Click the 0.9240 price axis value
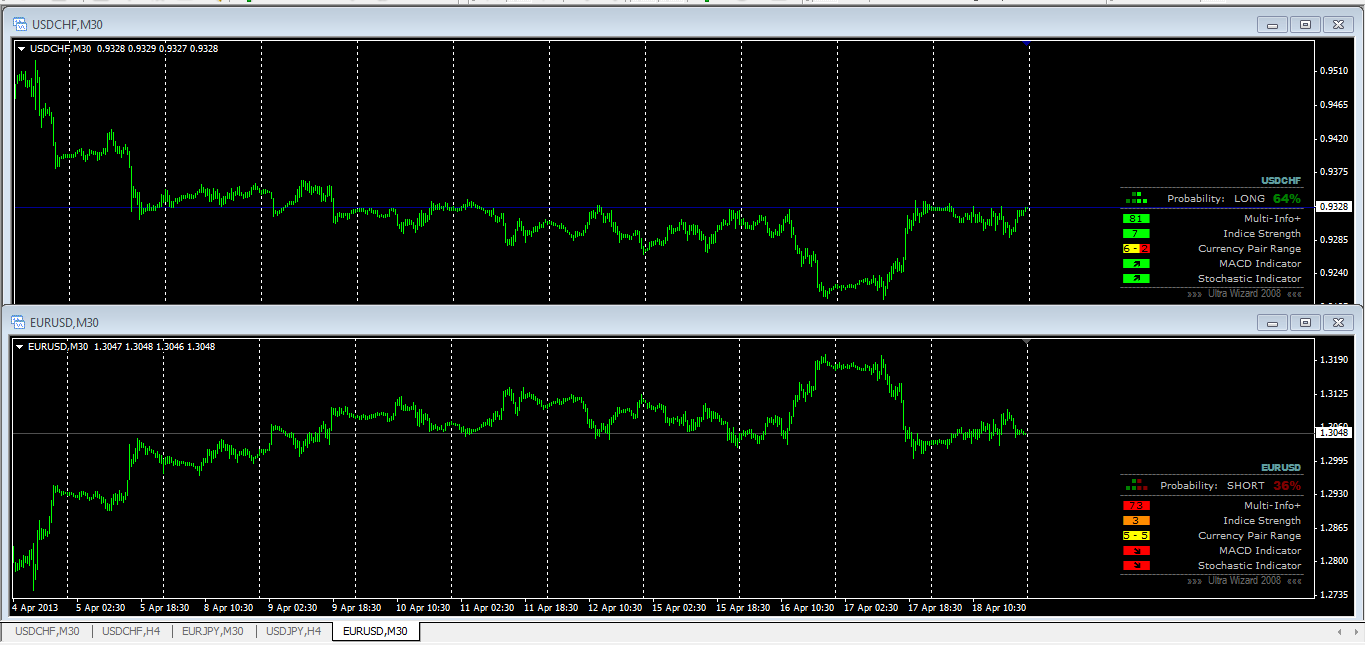 pos(1333,272)
